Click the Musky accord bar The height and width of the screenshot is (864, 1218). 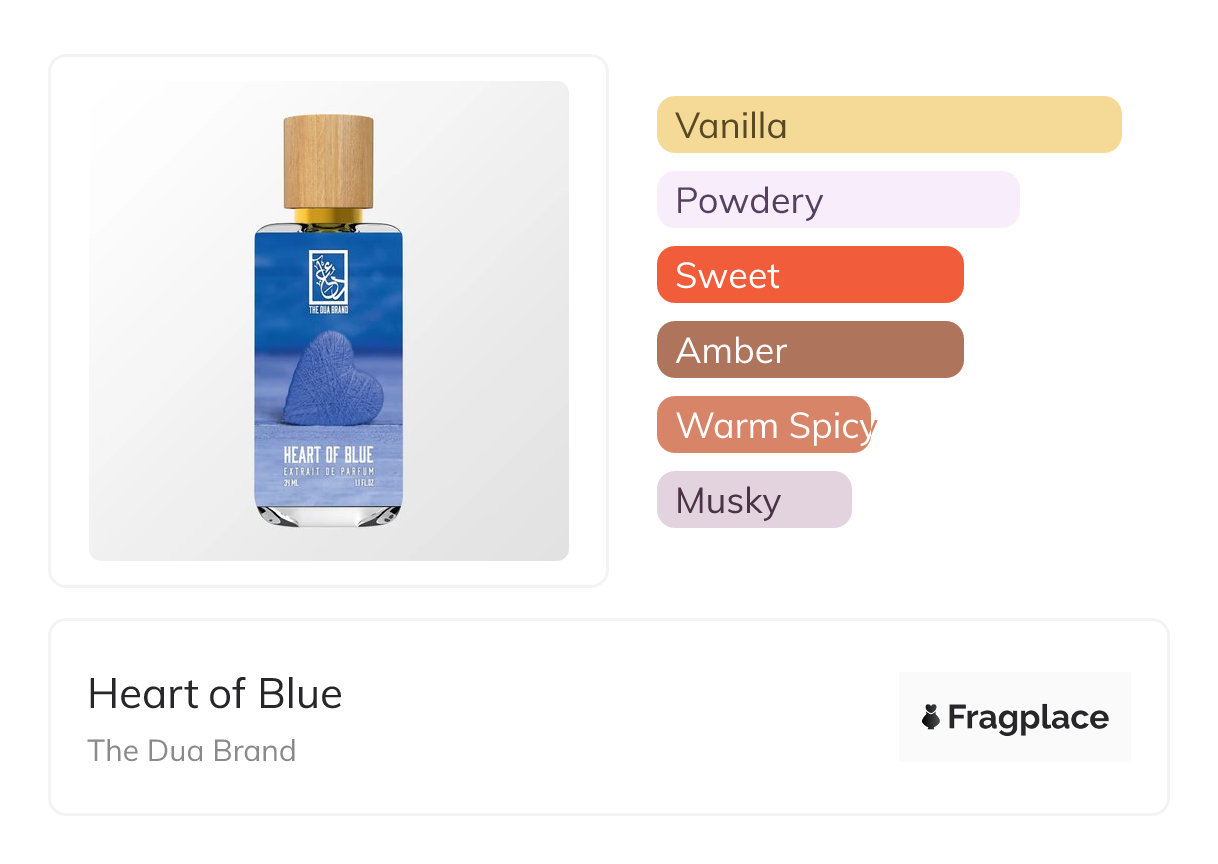tap(753, 500)
